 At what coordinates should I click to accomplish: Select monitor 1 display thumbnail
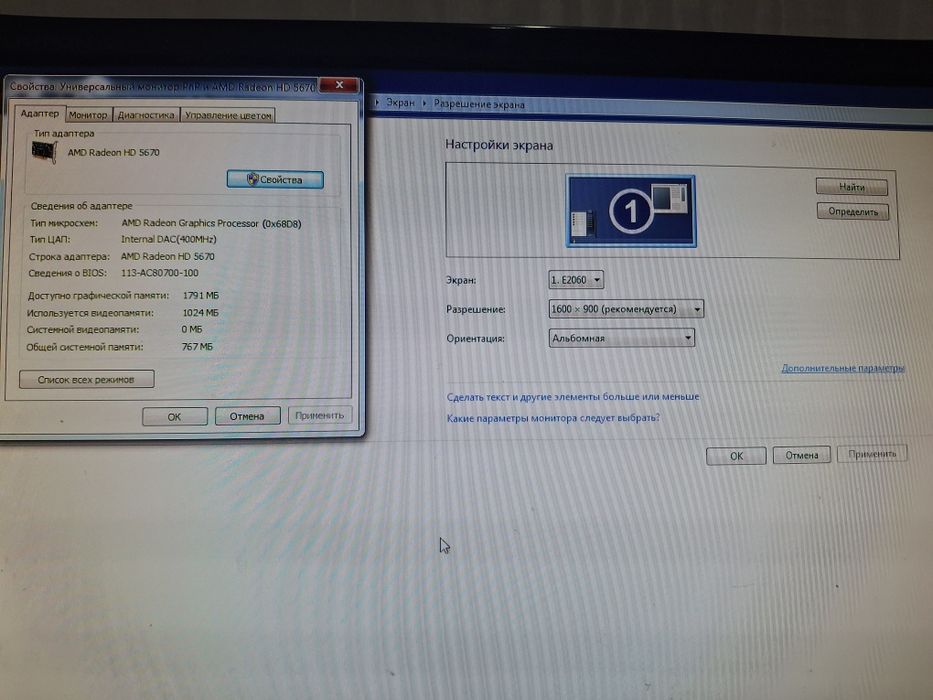(630, 210)
